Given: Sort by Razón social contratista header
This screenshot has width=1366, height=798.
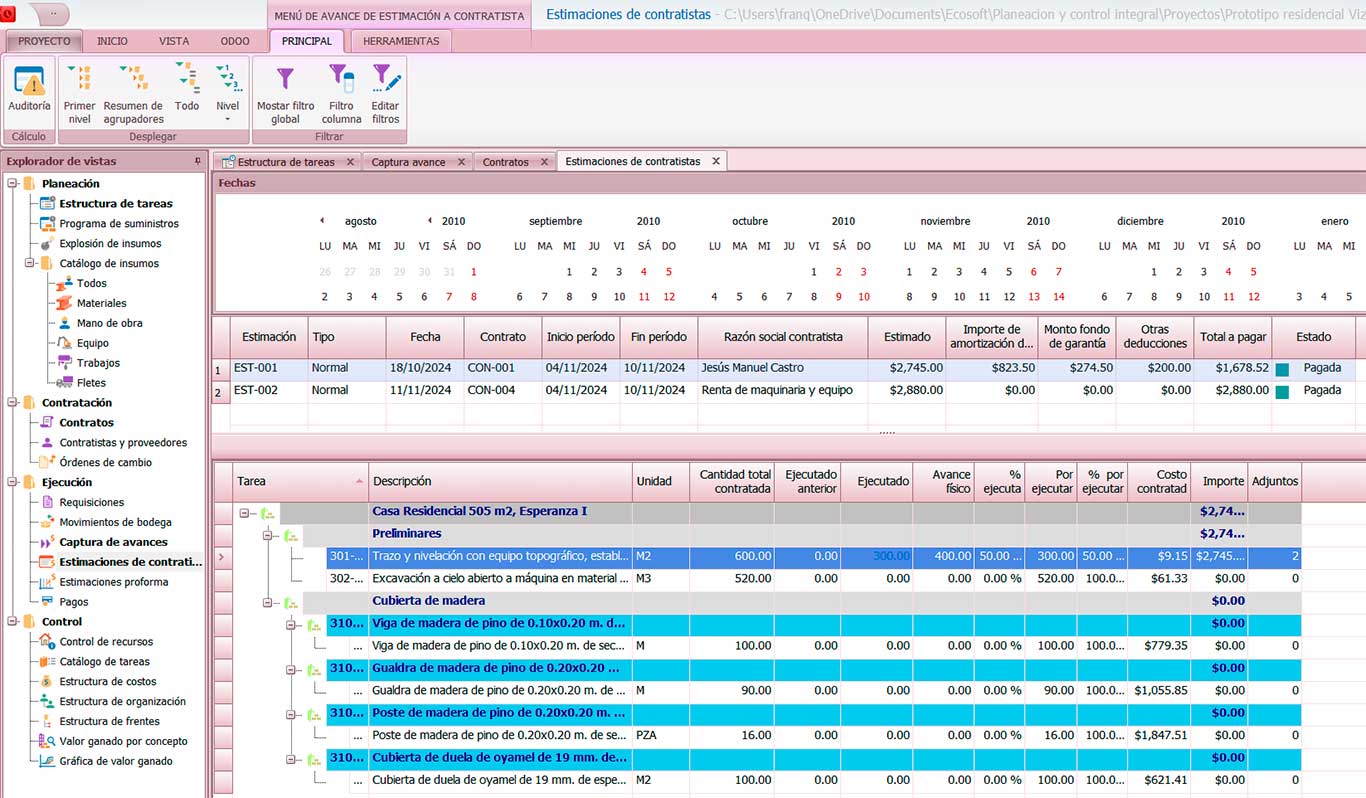Looking at the screenshot, I should point(783,337).
